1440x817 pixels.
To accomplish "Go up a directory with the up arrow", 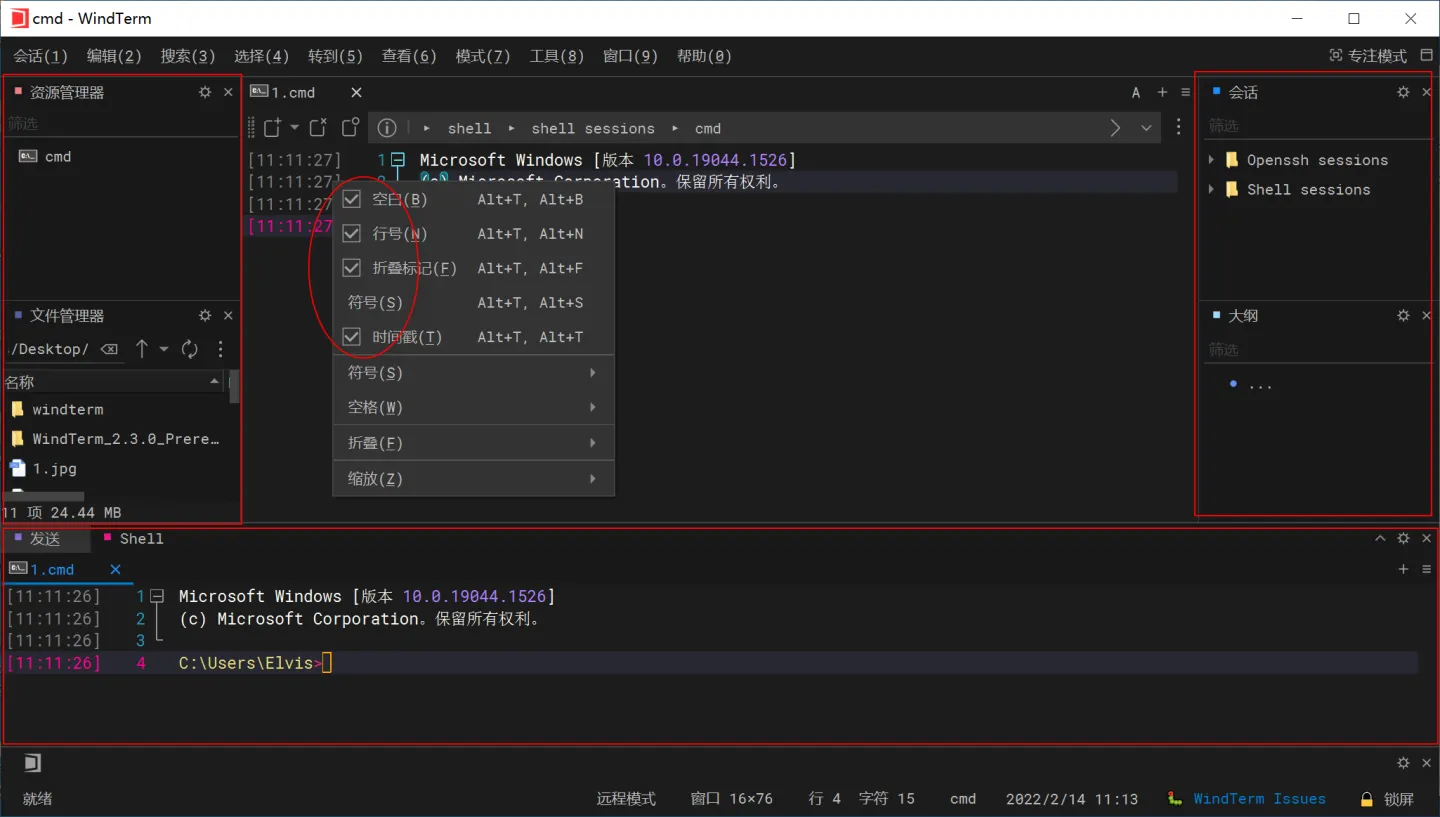I will coord(142,348).
